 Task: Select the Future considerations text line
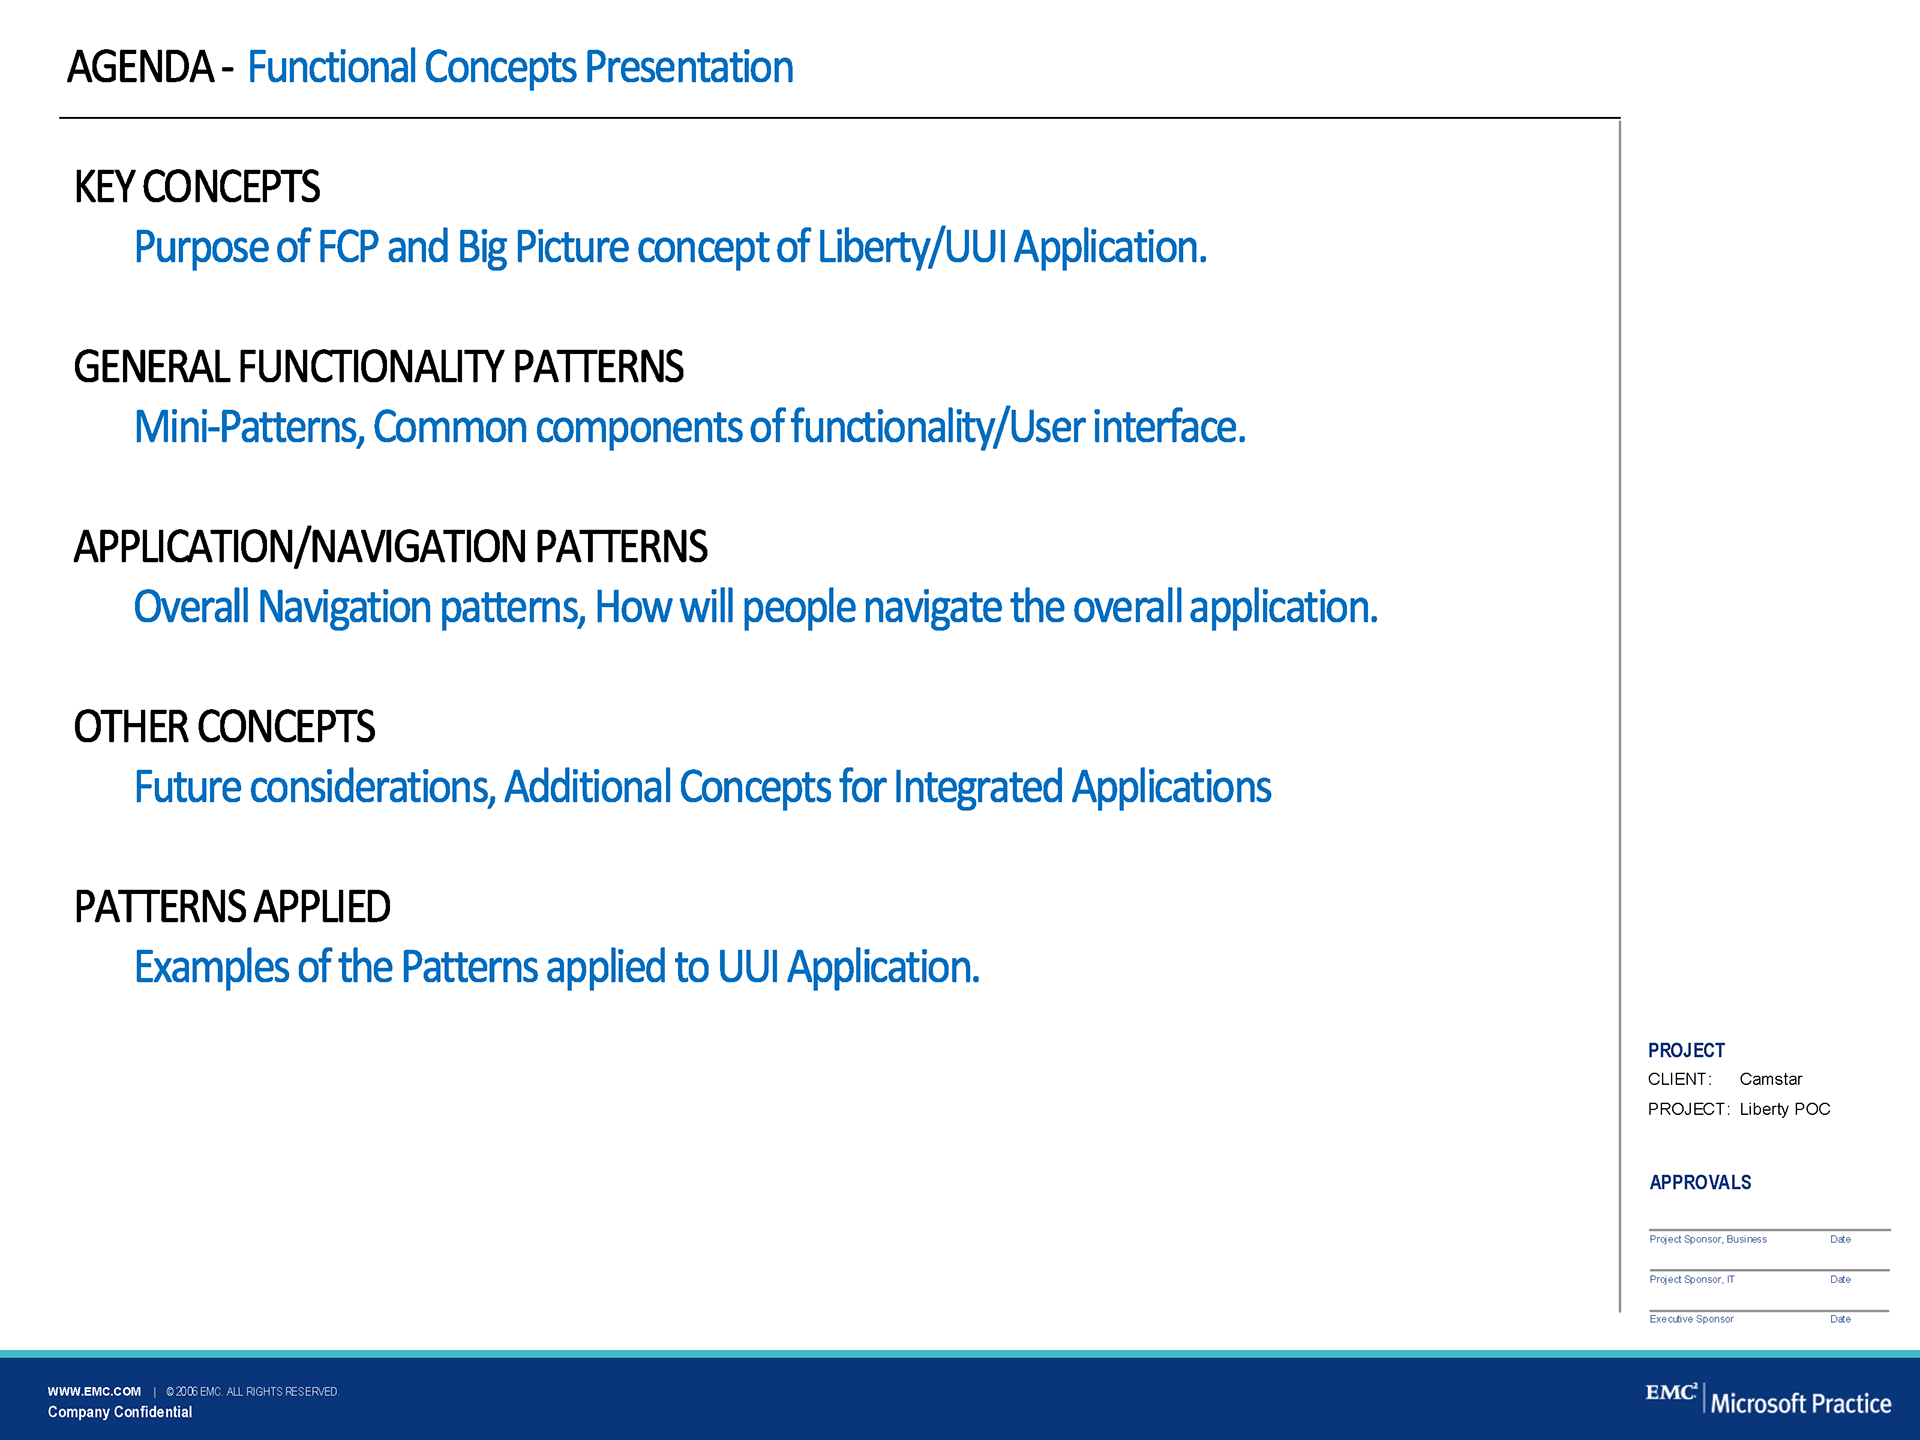click(702, 788)
